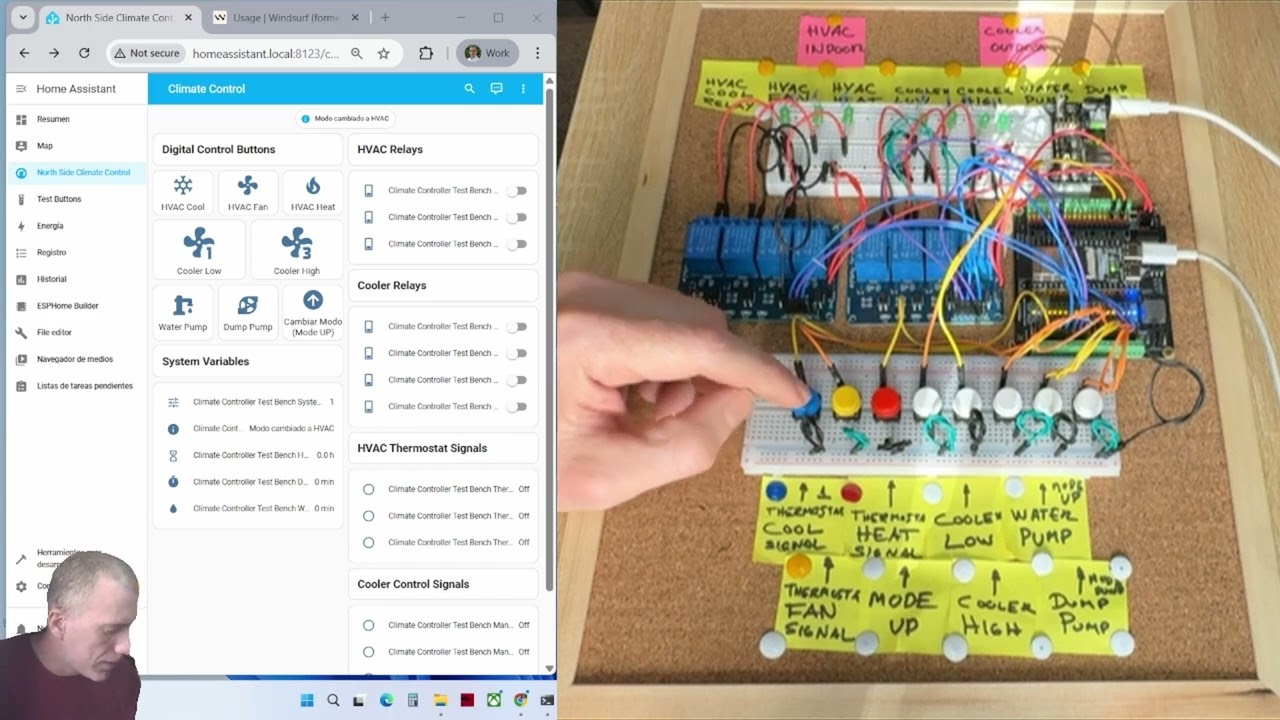
Task: Open Calculator from the taskbar
Action: 413,701
